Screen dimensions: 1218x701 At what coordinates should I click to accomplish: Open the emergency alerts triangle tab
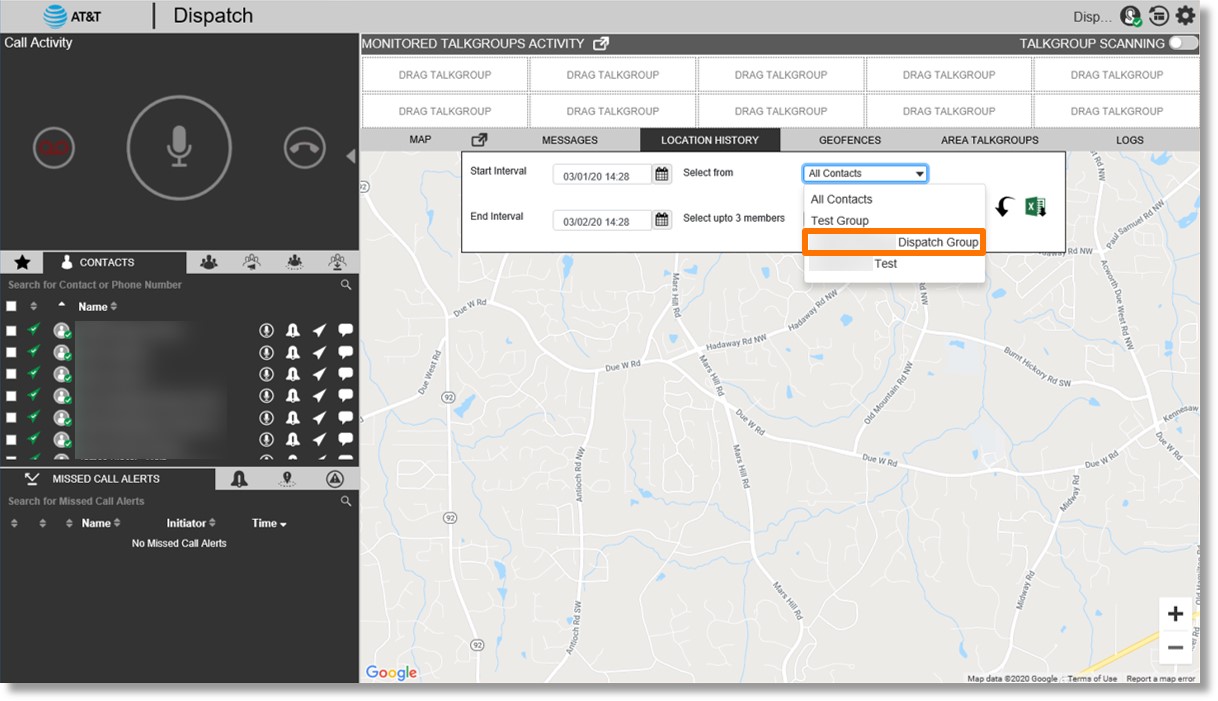tap(335, 479)
